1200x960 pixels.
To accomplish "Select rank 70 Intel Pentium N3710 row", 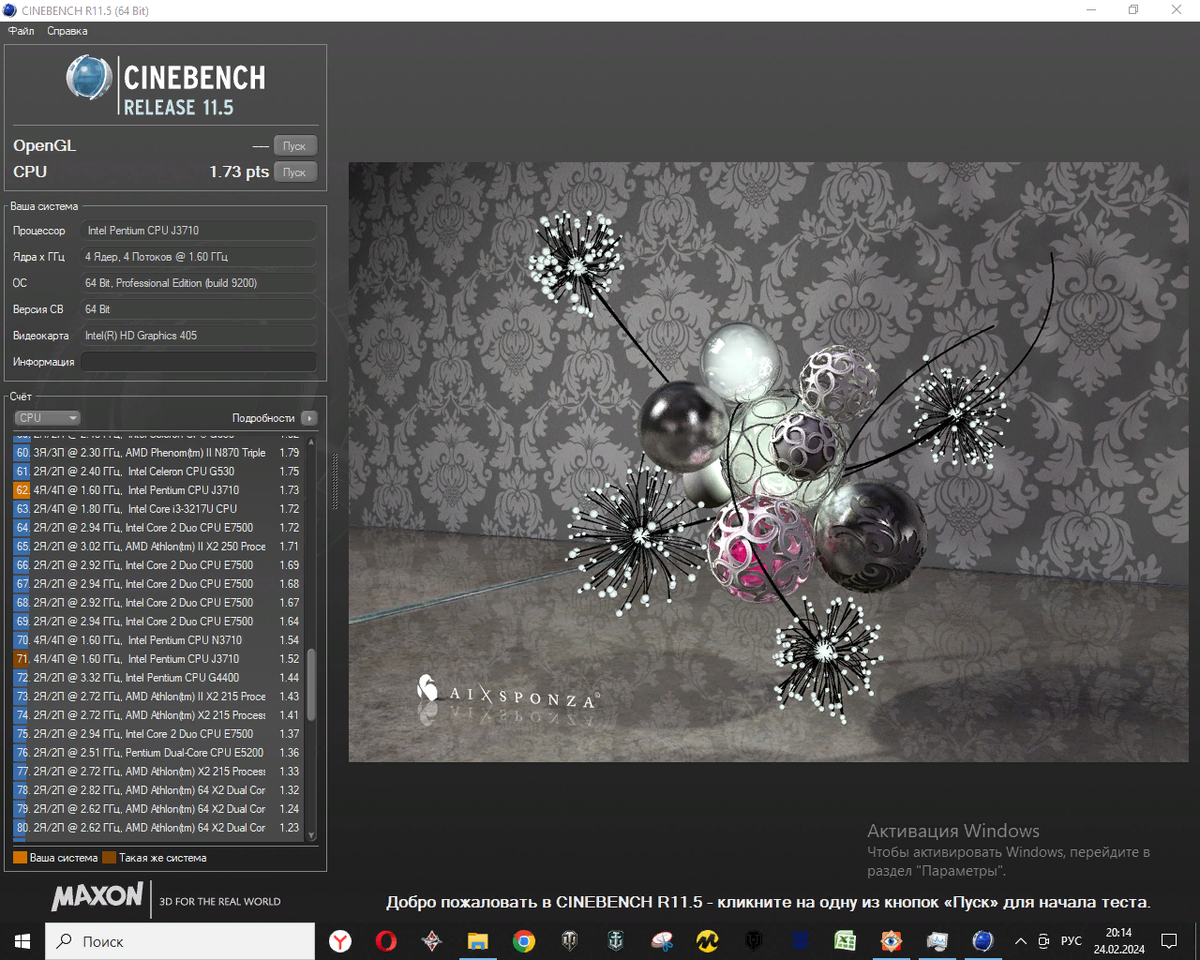I will [x=158, y=640].
